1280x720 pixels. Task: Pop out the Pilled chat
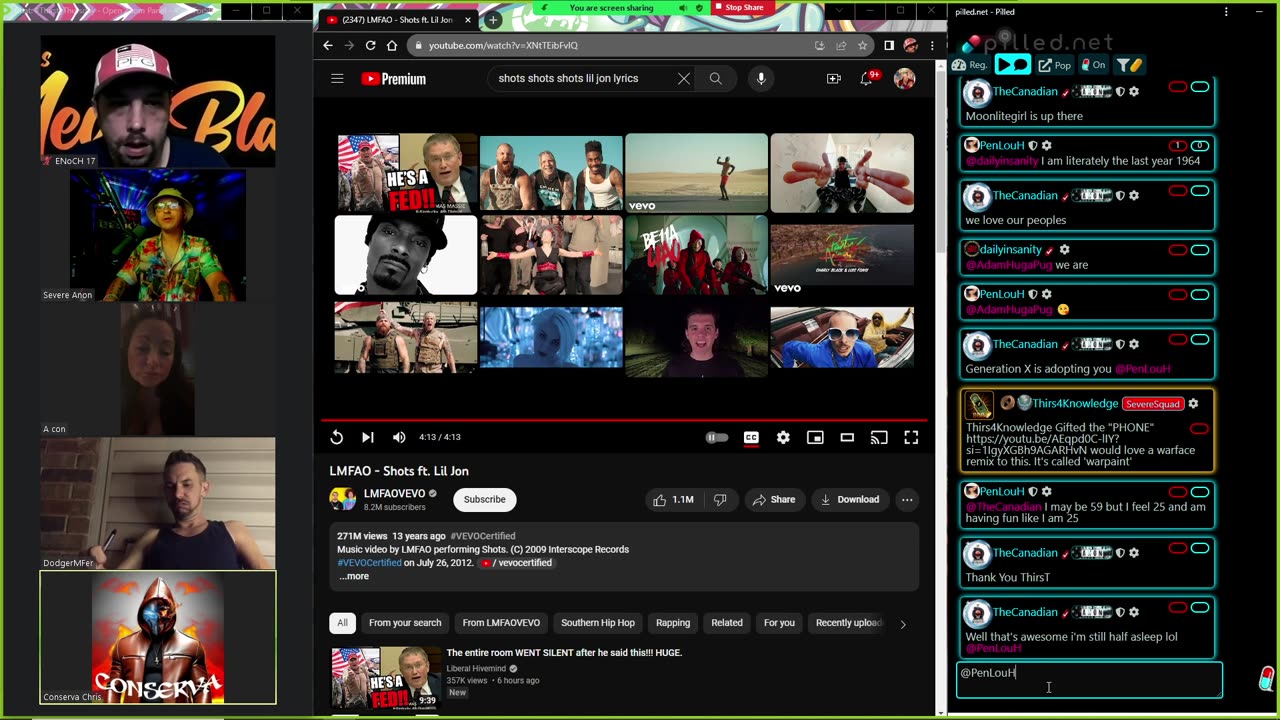coord(1054,65)
